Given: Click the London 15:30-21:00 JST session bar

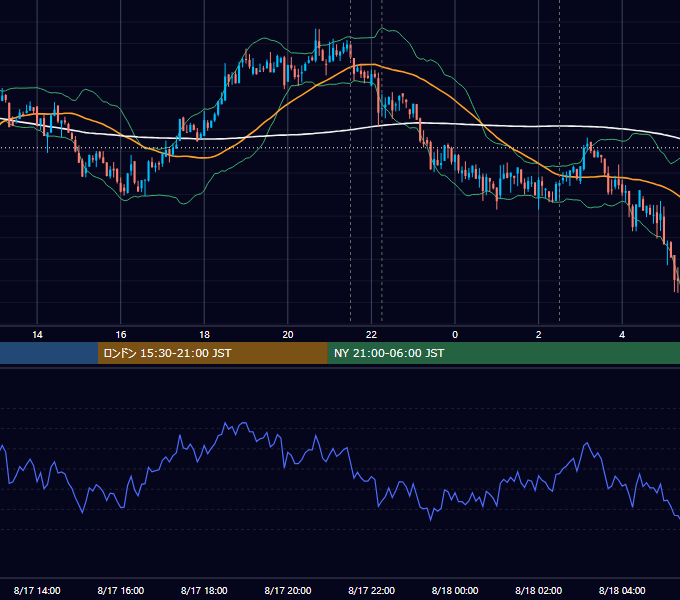Looking at the screenshot, I should pyautogui.click(x=212, y=353).
